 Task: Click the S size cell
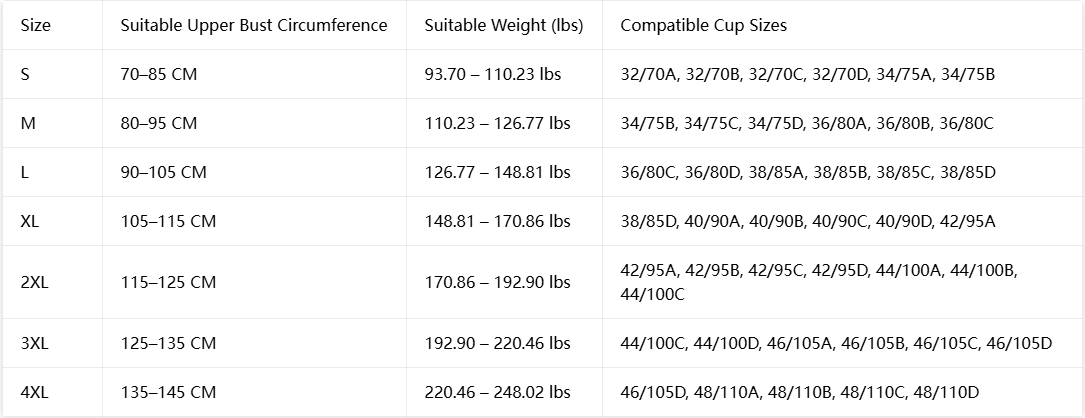coord(26,74)
